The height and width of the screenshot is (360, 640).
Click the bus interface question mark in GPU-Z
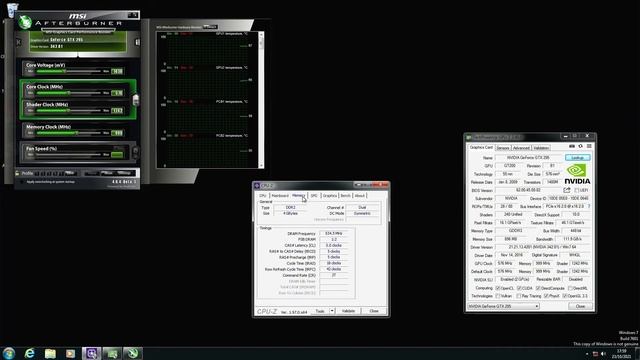(x=589, y=207)
